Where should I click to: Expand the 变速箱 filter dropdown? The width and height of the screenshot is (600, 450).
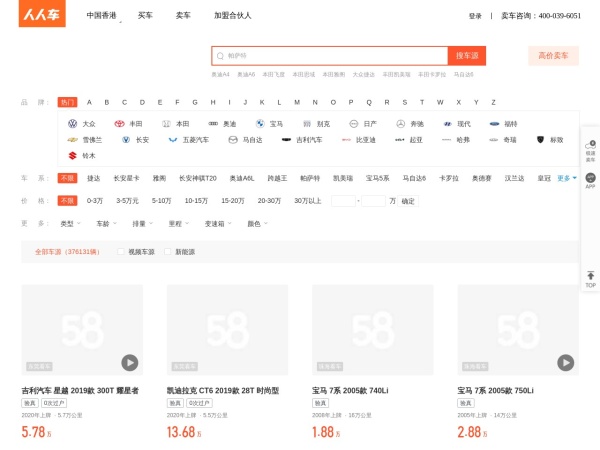218,223
